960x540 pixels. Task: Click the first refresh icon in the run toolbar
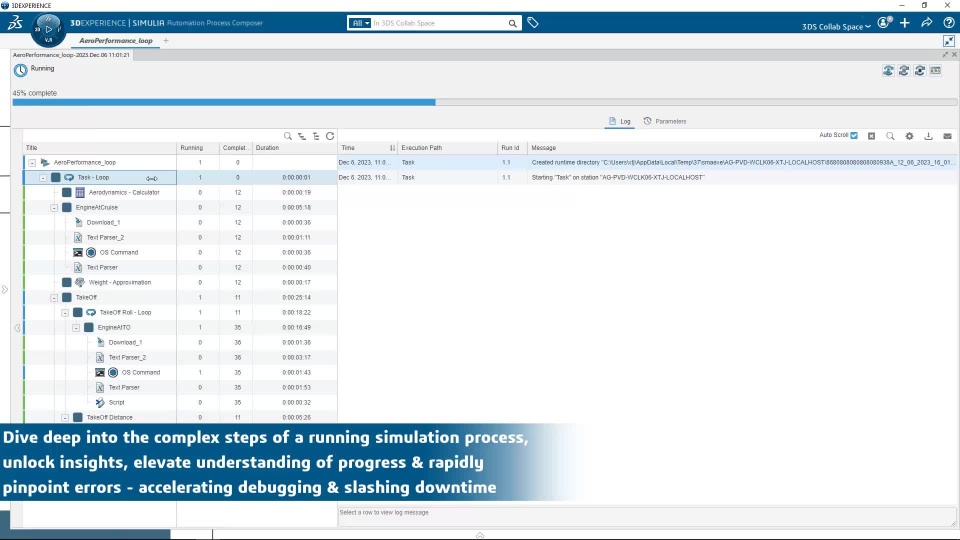888,70
